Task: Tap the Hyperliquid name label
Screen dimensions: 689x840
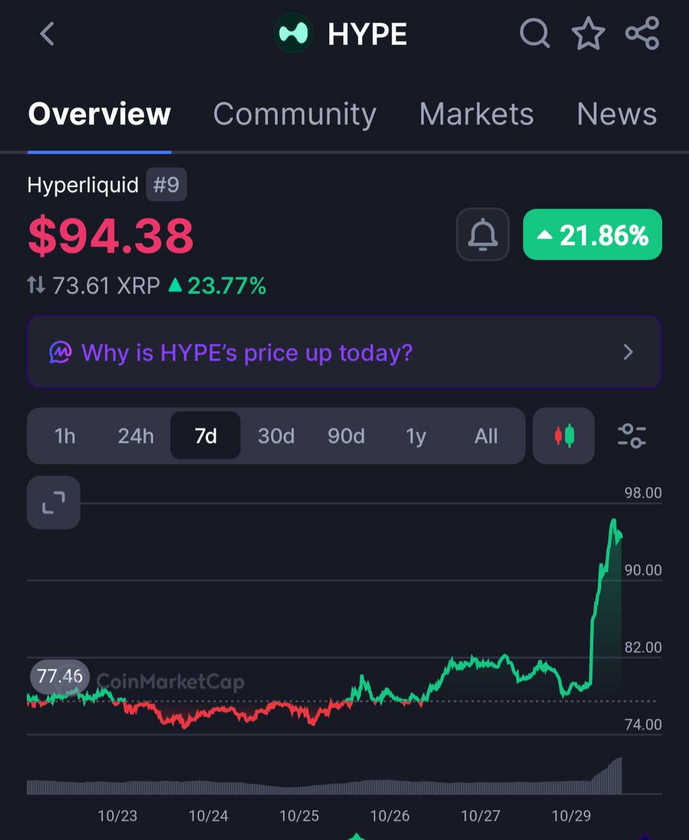Action: [83, 185]
